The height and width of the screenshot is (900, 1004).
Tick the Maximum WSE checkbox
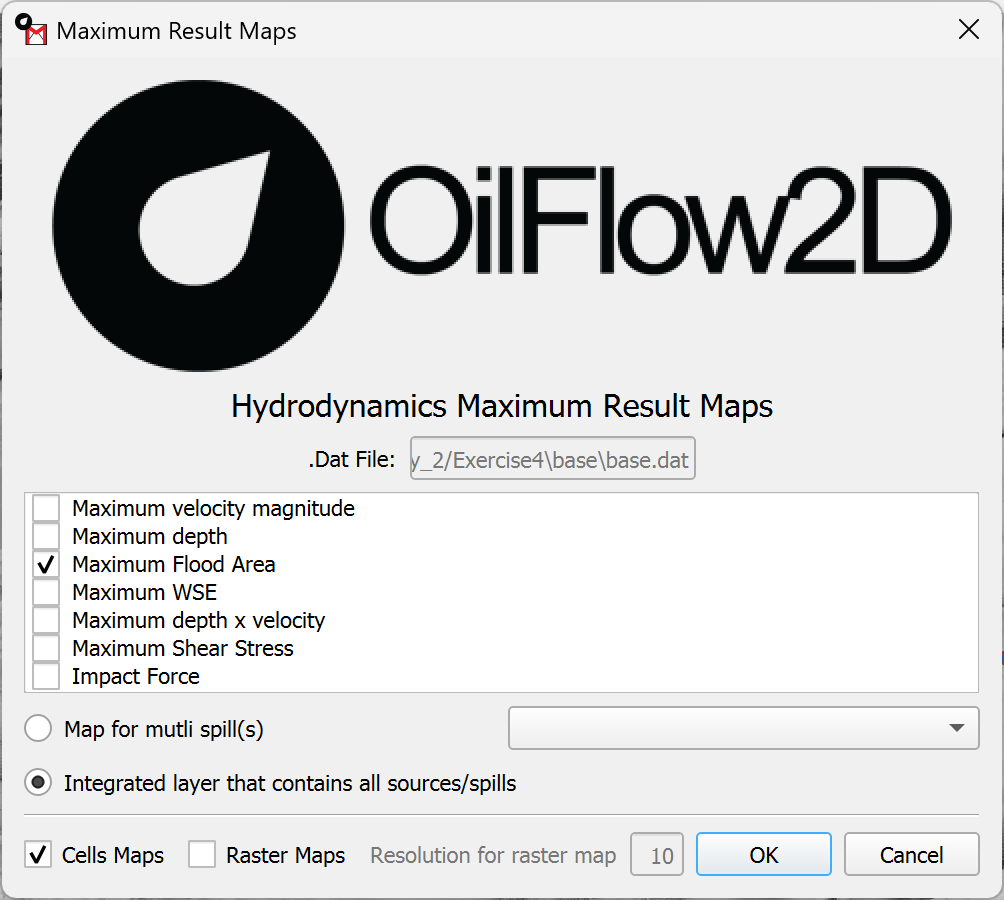46,593
